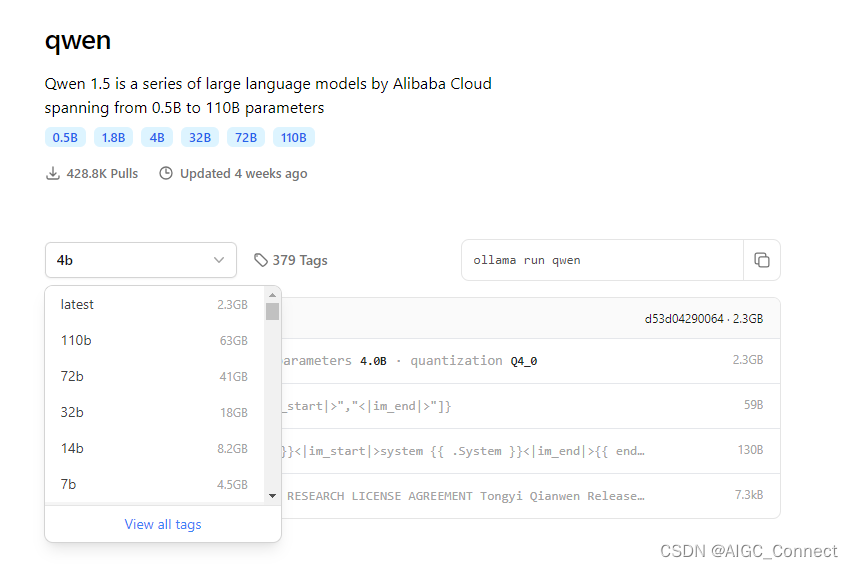
Task: Click the tag icon beside 379 Tags
Action: tap(261, 260)
